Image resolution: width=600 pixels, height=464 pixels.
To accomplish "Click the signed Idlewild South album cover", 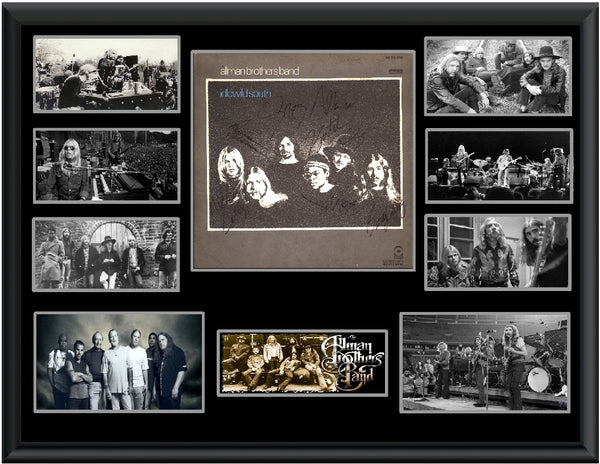I will click(303, 161).
